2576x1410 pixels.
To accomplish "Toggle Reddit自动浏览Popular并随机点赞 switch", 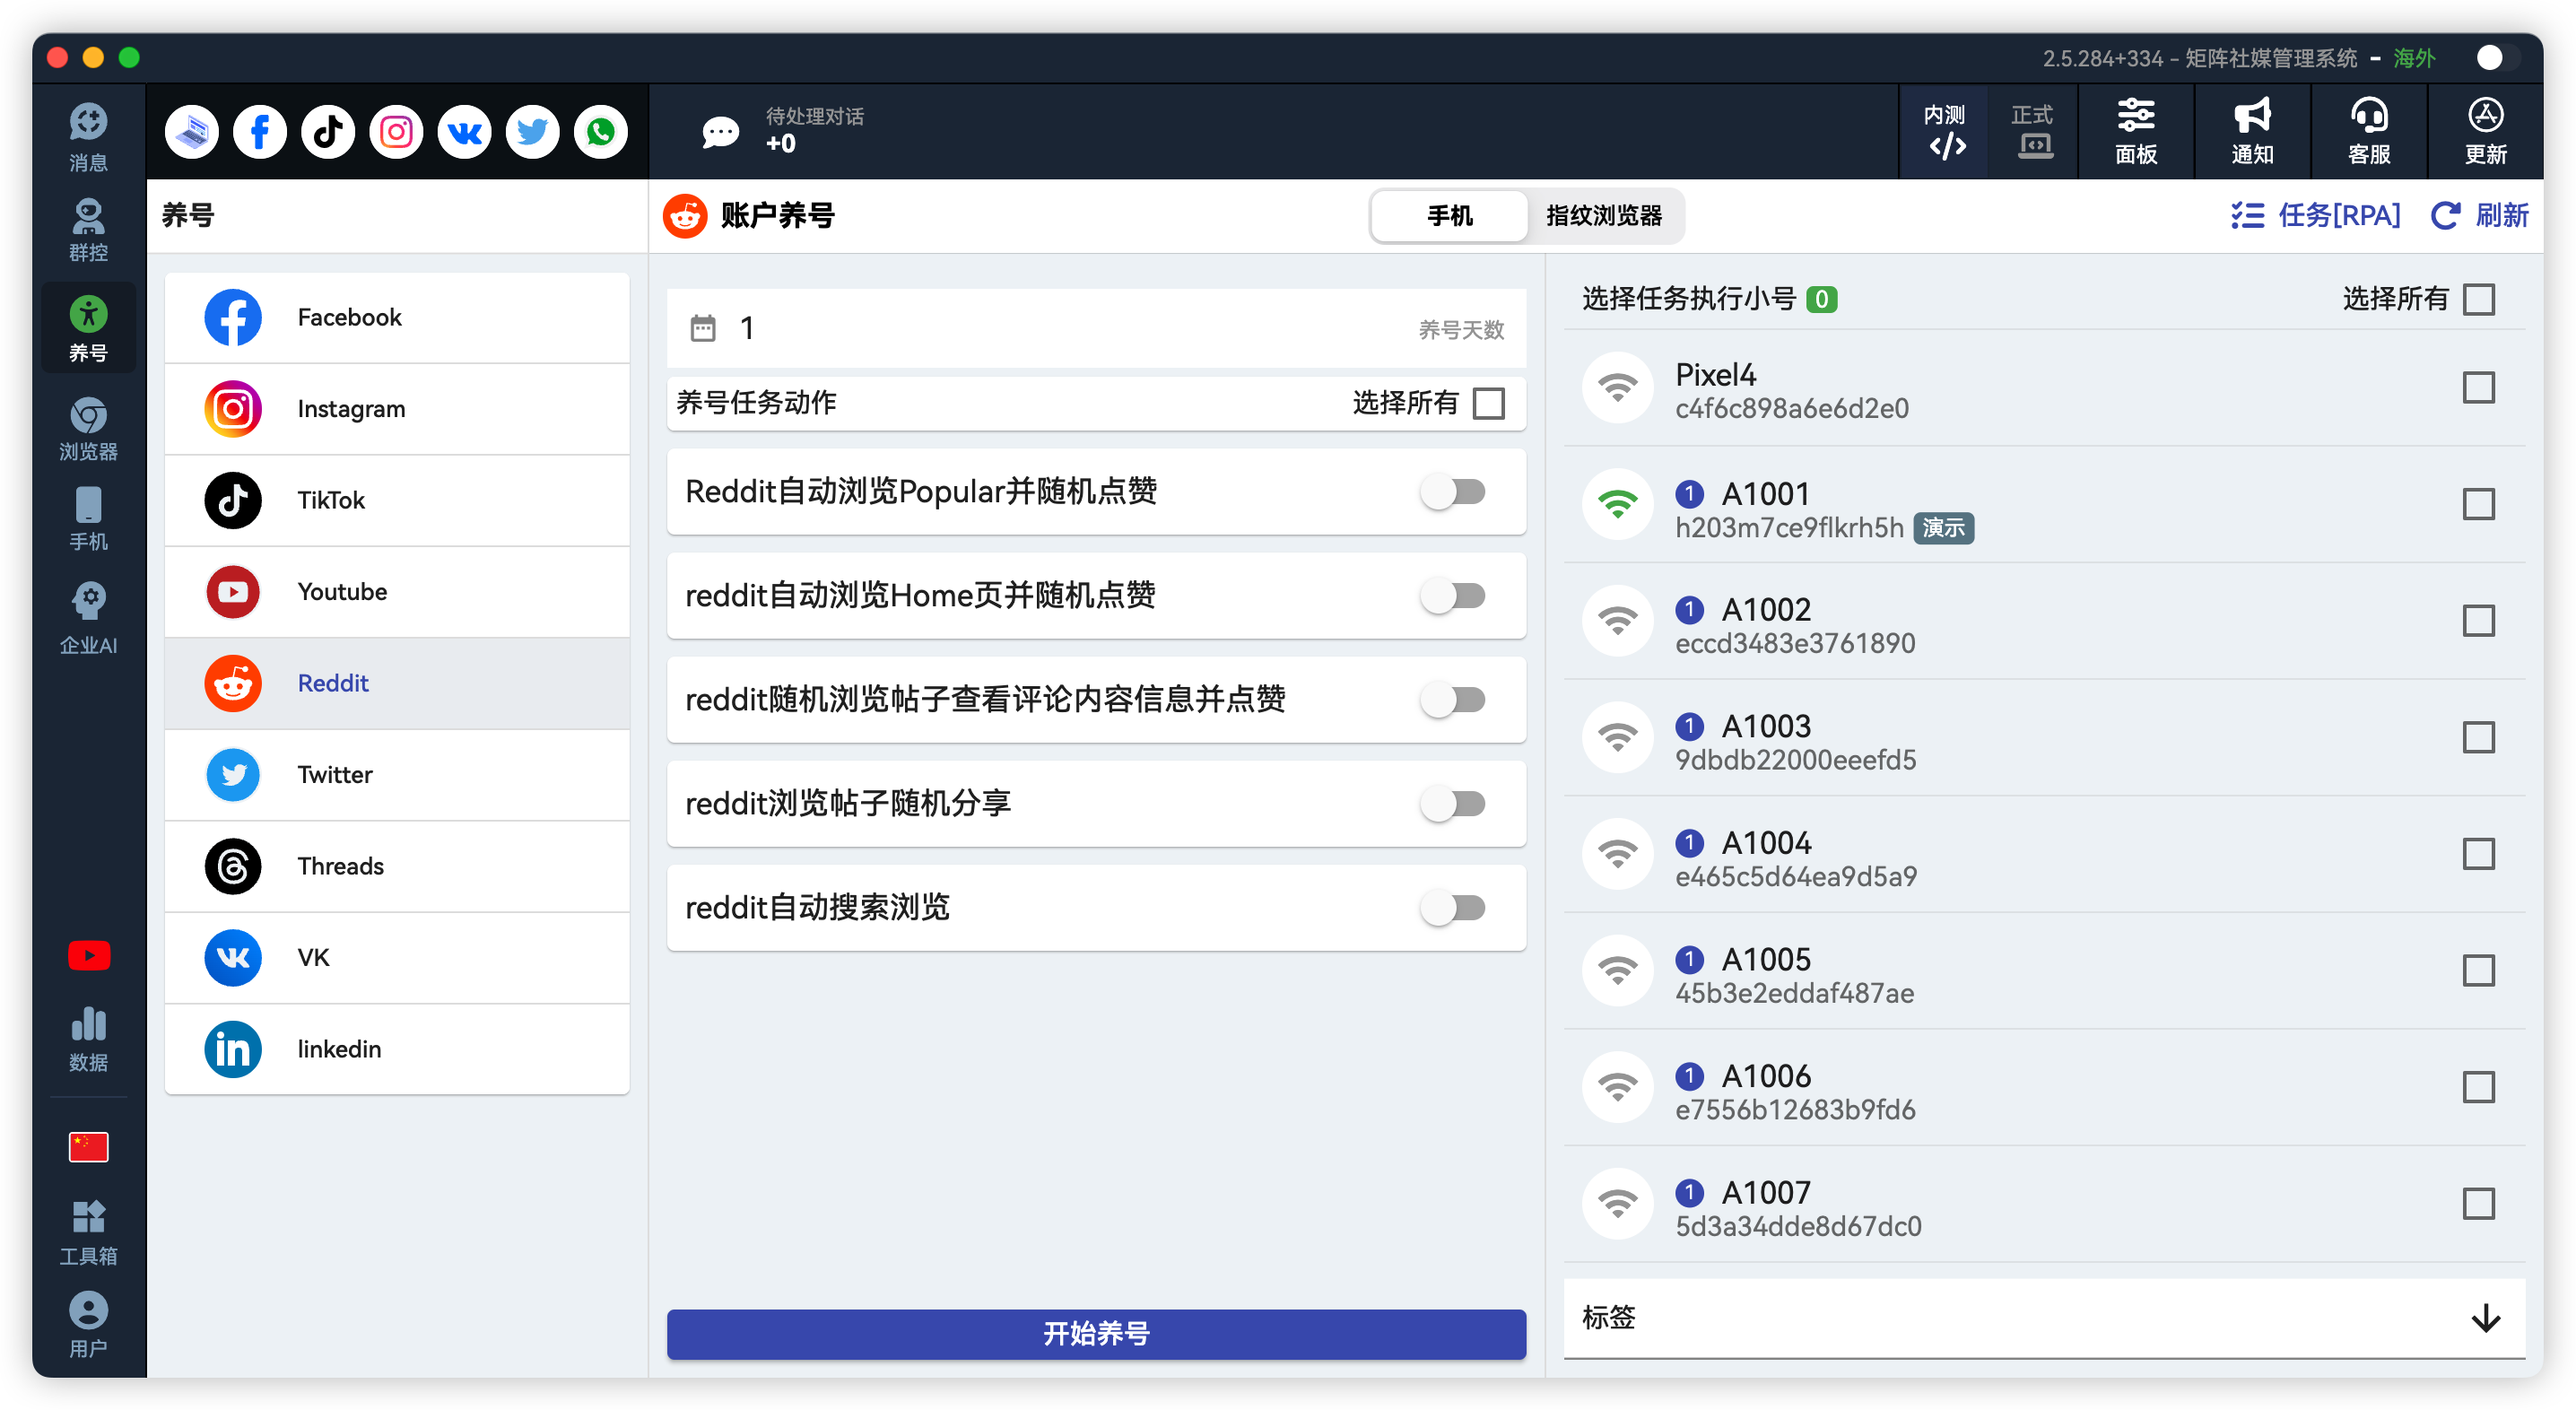I will point(1453,492).
